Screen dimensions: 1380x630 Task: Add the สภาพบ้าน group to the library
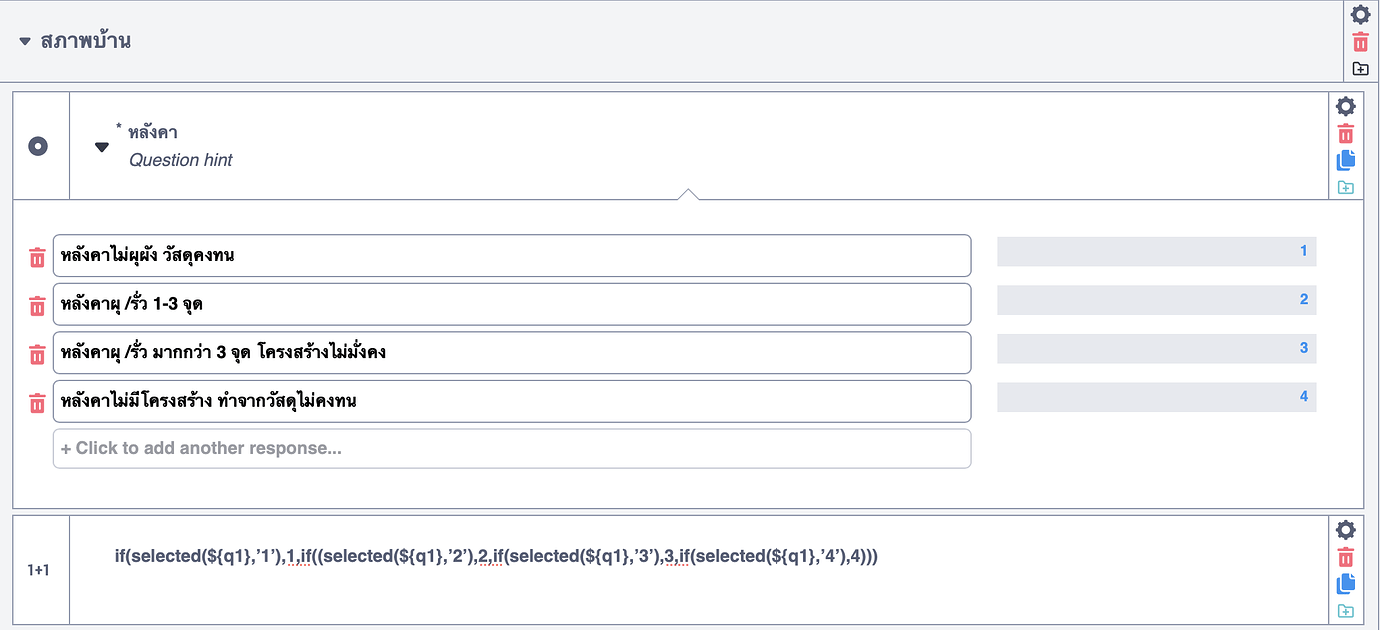[1360, 67]
